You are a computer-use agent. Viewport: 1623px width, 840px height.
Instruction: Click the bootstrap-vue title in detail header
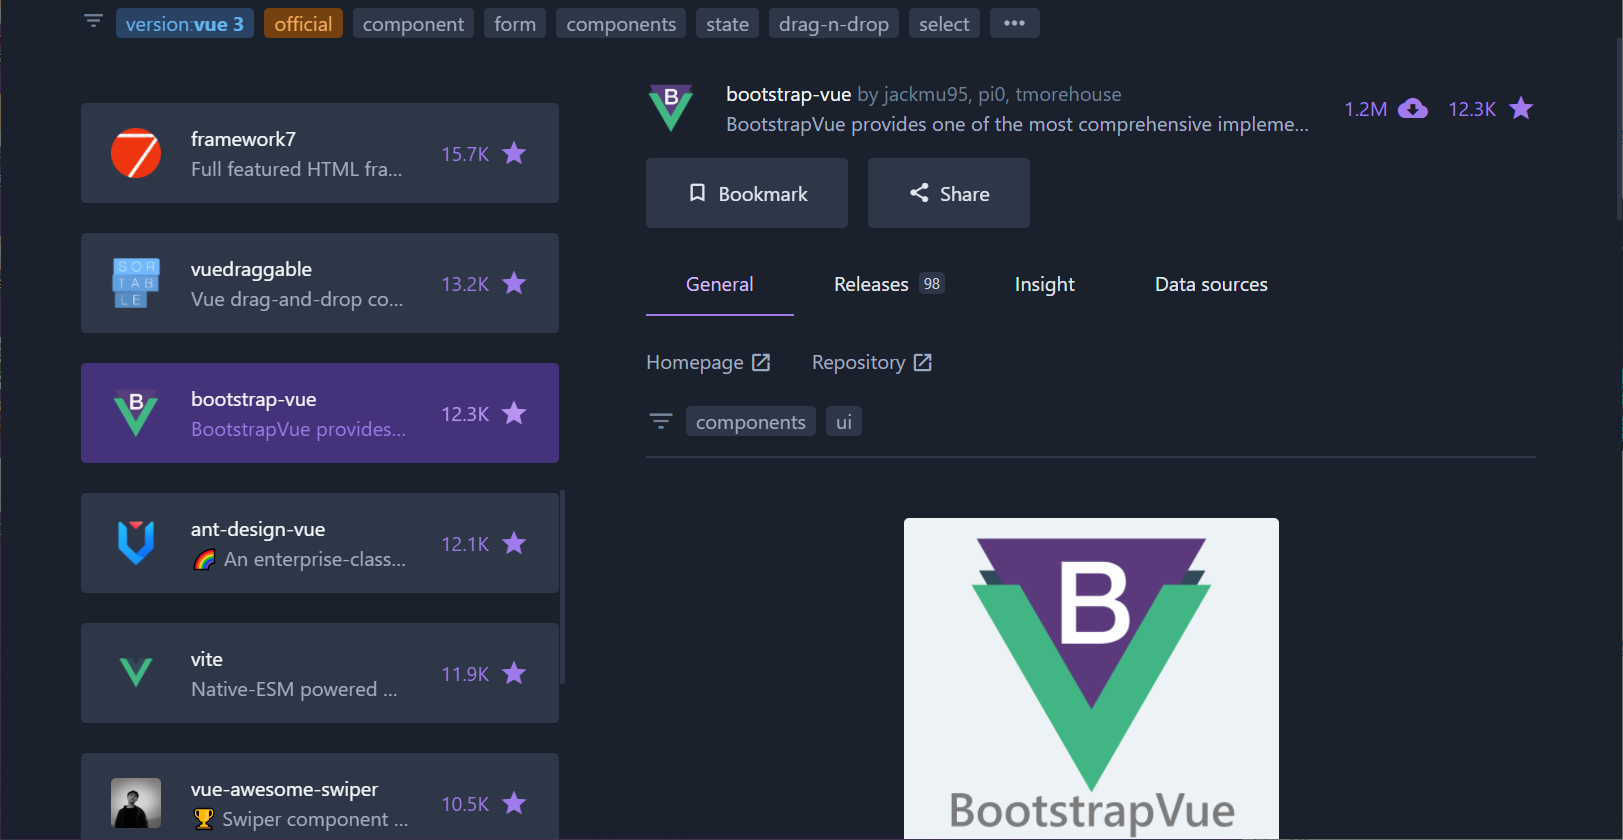pos(788,94)
